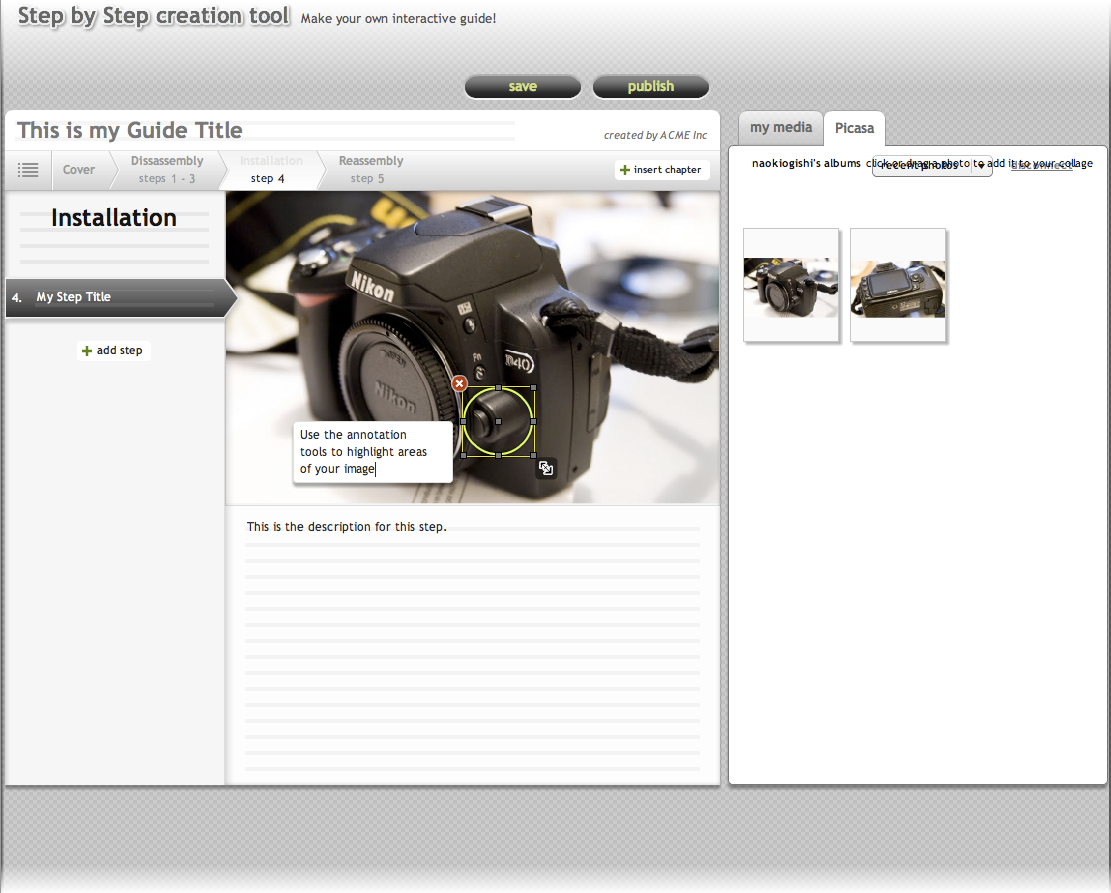The image size is (1111, 893).
Task: Click the disconnect link in Picasa panel
Action: click(x=1042, y=165)
